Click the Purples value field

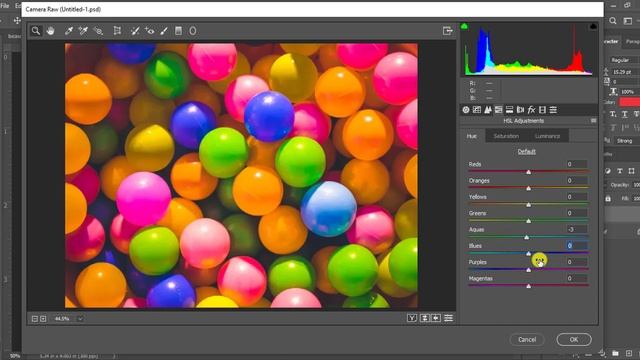click(x=577, y=262)
